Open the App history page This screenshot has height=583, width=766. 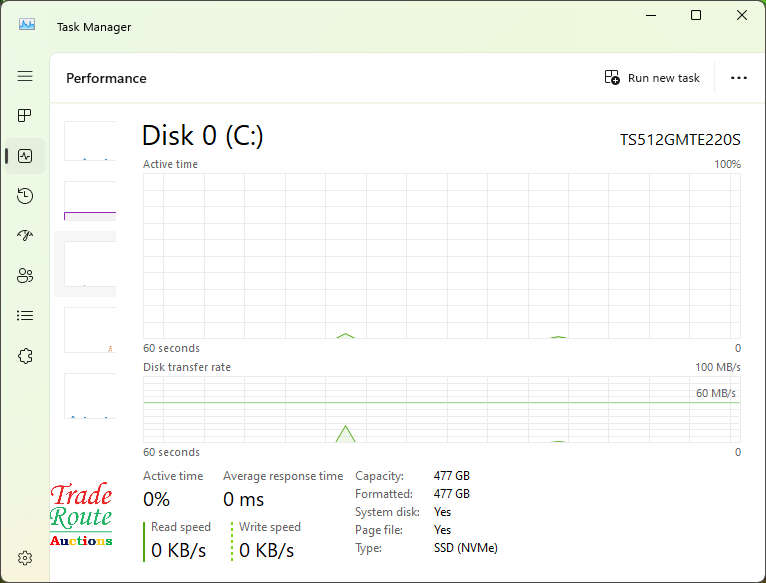(x=25, y=196)
